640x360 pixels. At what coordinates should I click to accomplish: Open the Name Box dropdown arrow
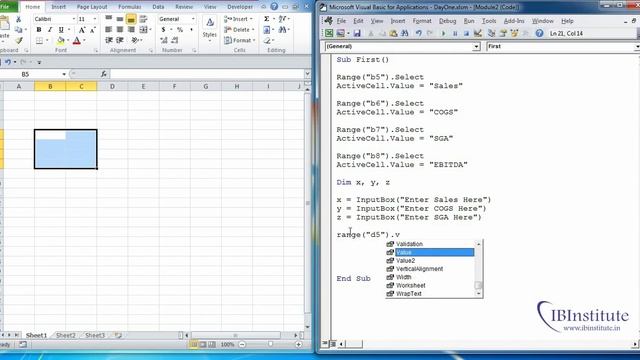64,74
